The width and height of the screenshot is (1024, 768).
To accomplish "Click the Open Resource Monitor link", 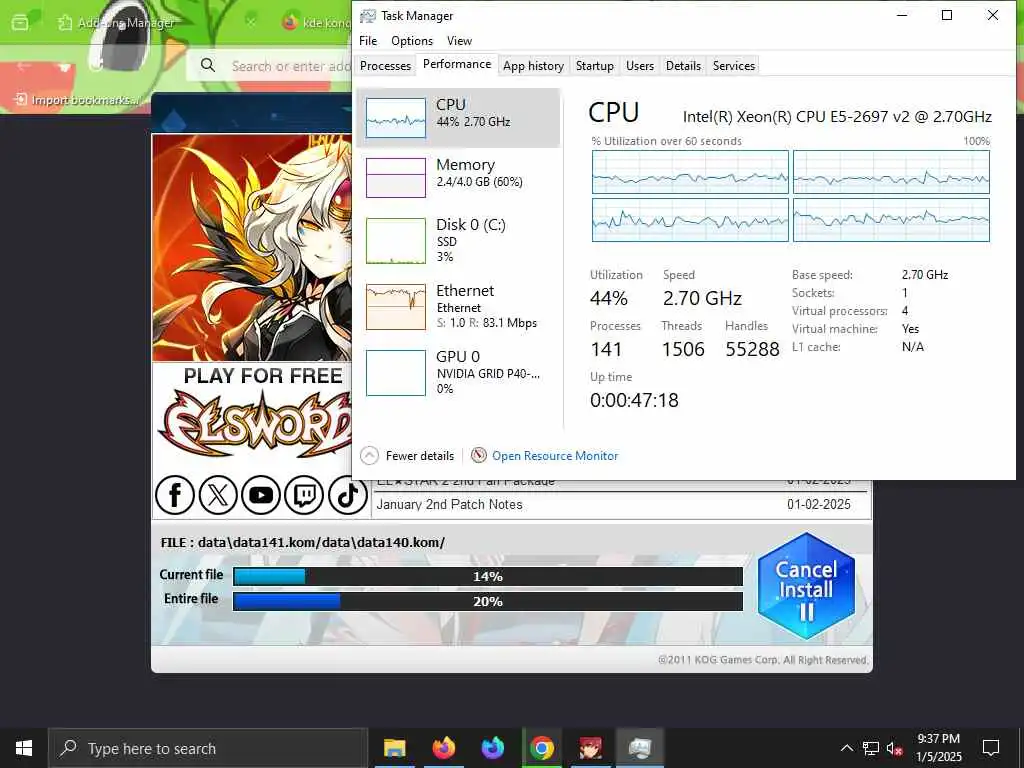I will tap(555, 456).
